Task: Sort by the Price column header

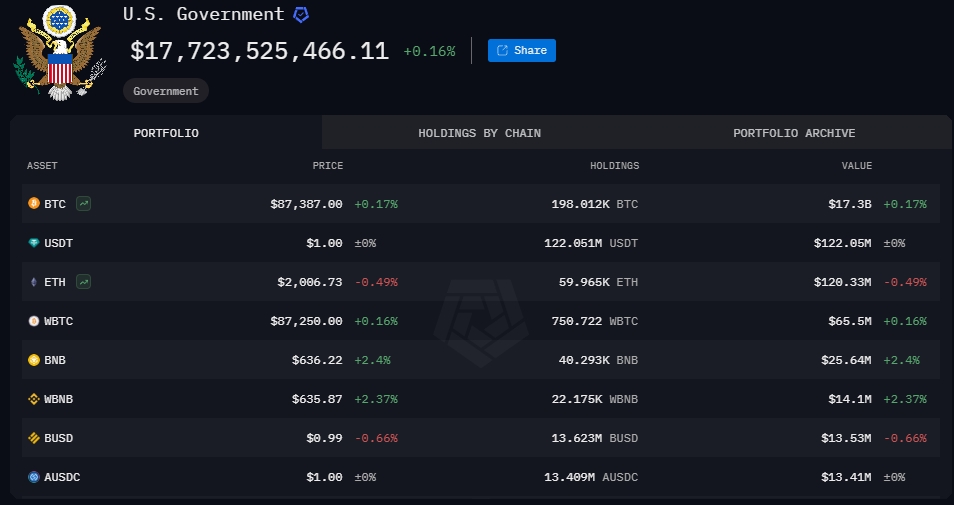Action: coord(328,165)
